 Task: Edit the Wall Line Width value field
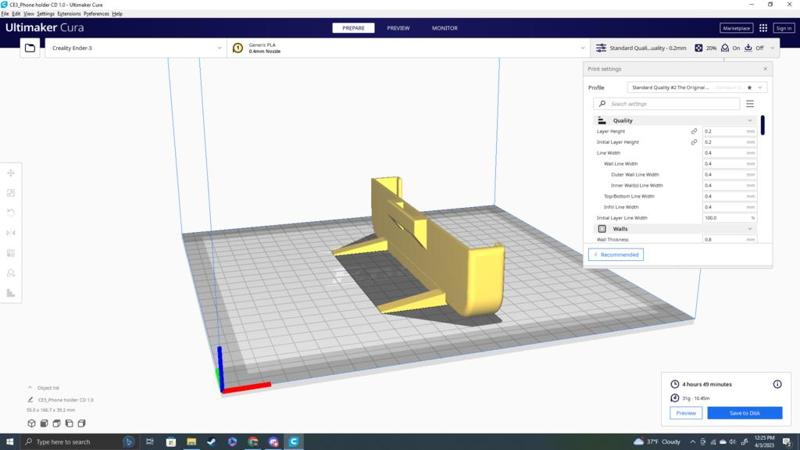tap(729, 164)
